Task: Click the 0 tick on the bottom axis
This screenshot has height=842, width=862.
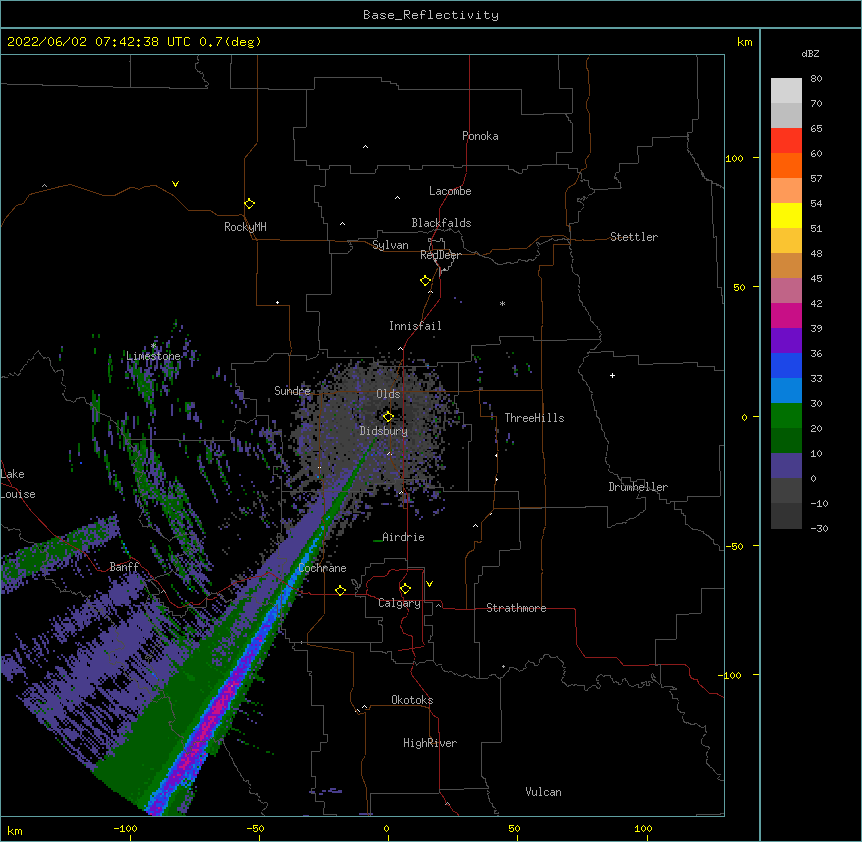Action: pyautogui.click(x=387, y=828)
